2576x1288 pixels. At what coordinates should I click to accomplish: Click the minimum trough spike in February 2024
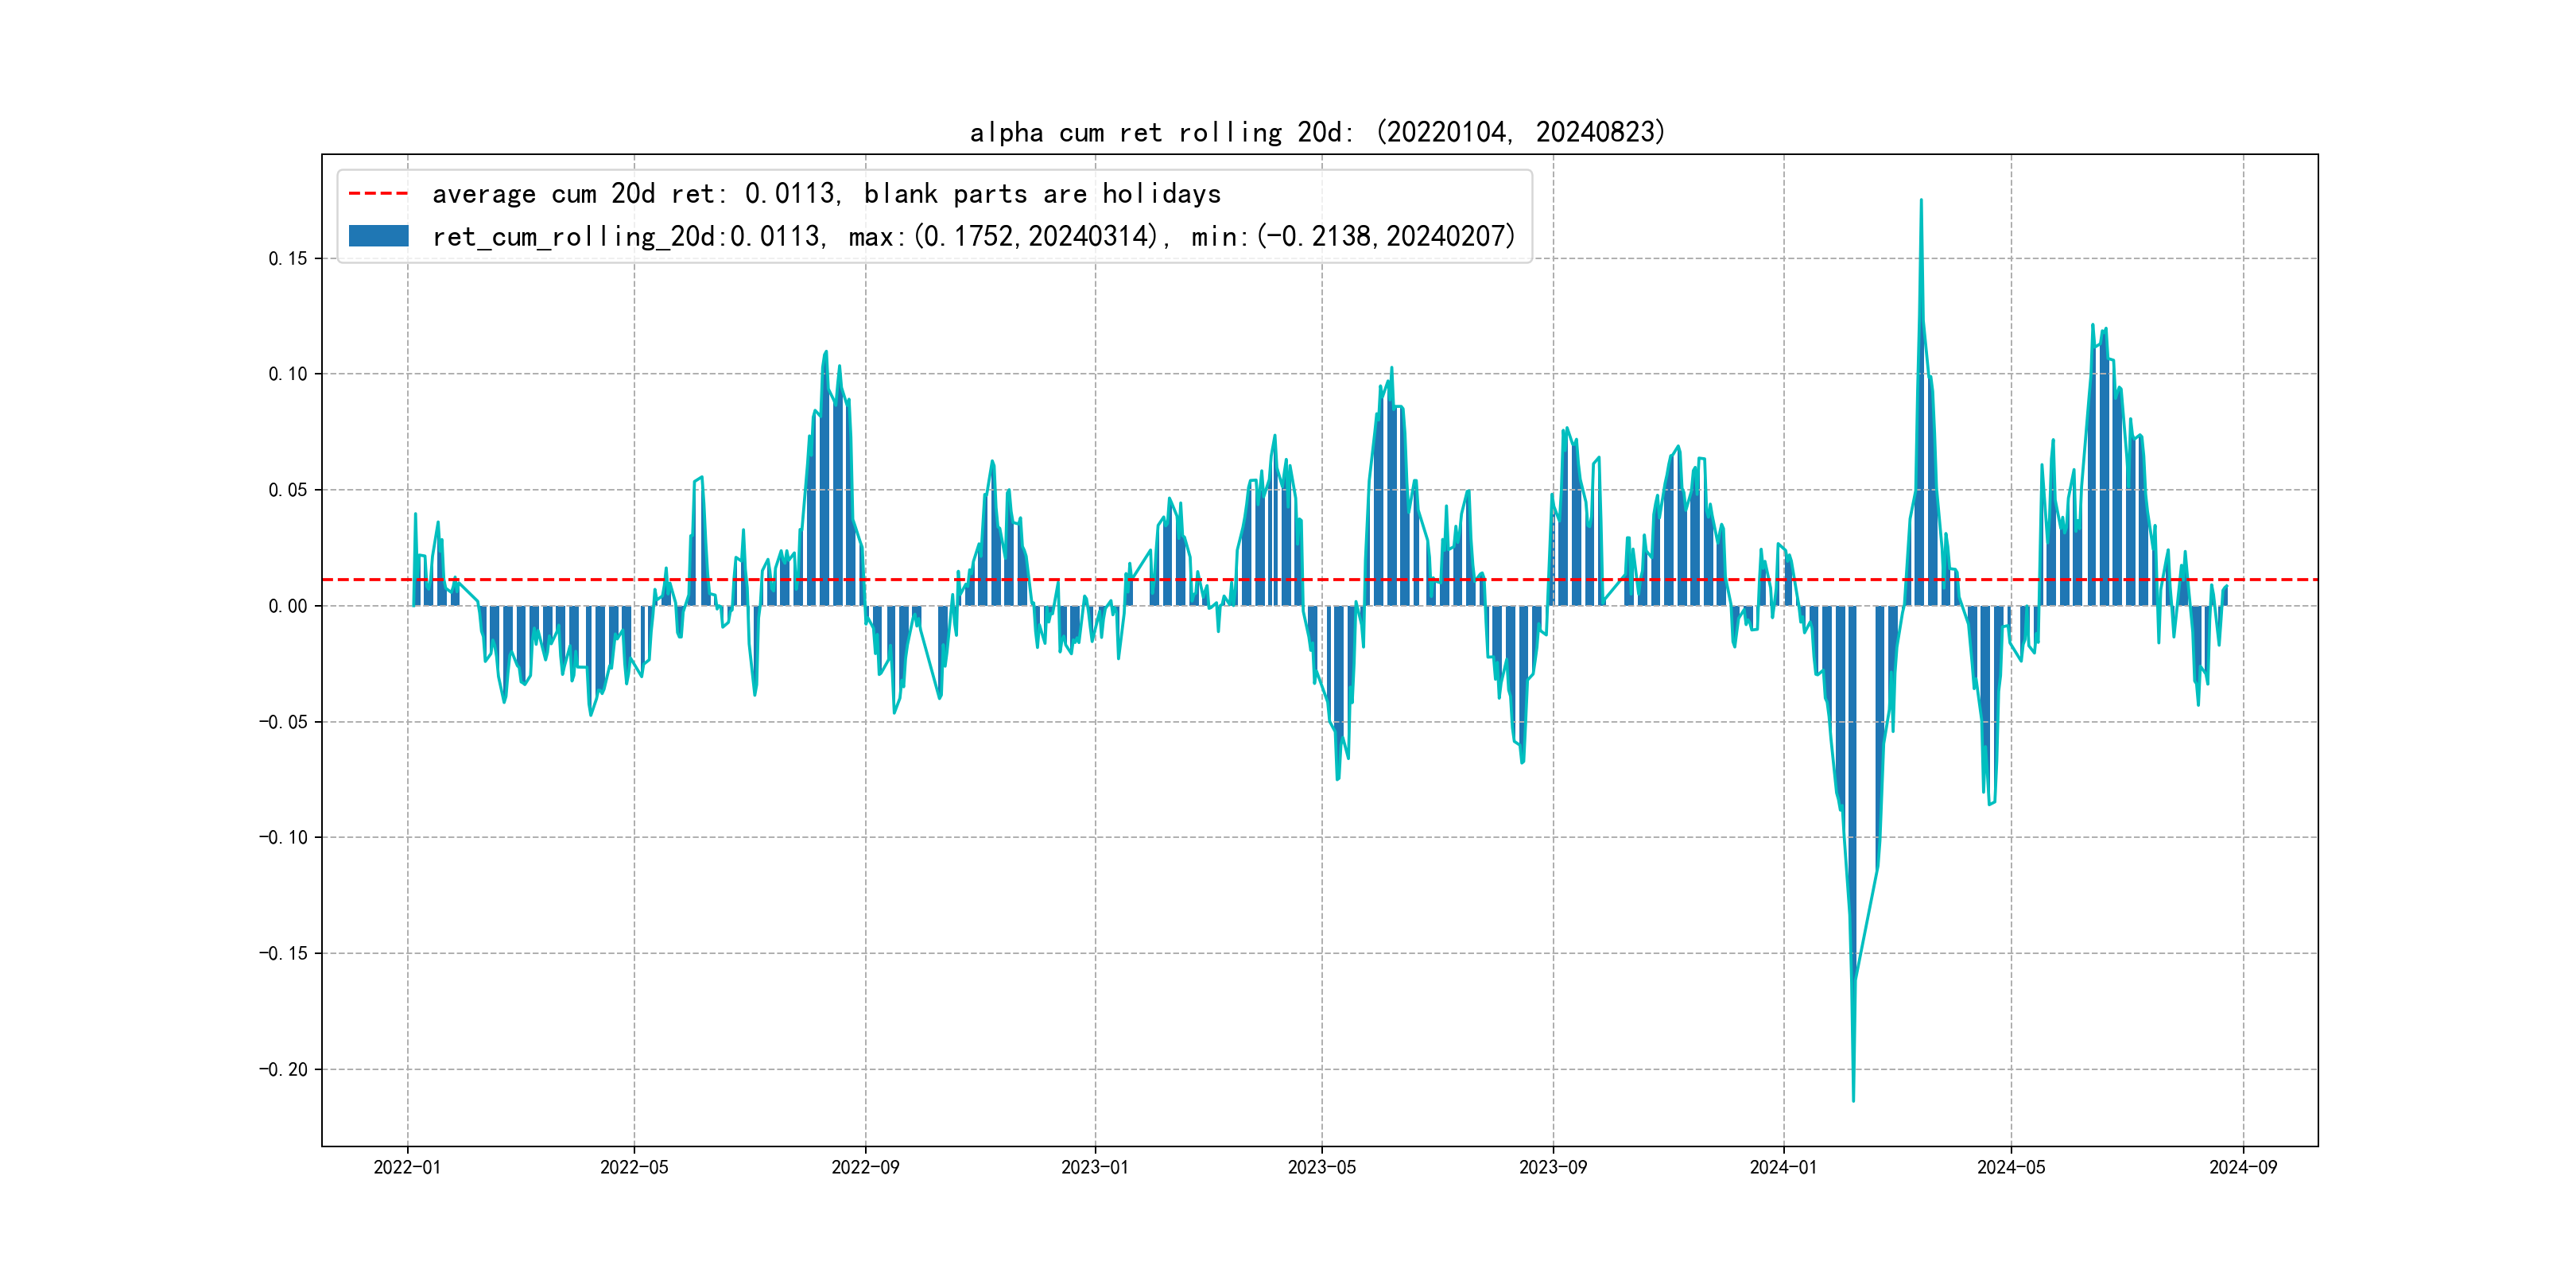[1853, 1096]
